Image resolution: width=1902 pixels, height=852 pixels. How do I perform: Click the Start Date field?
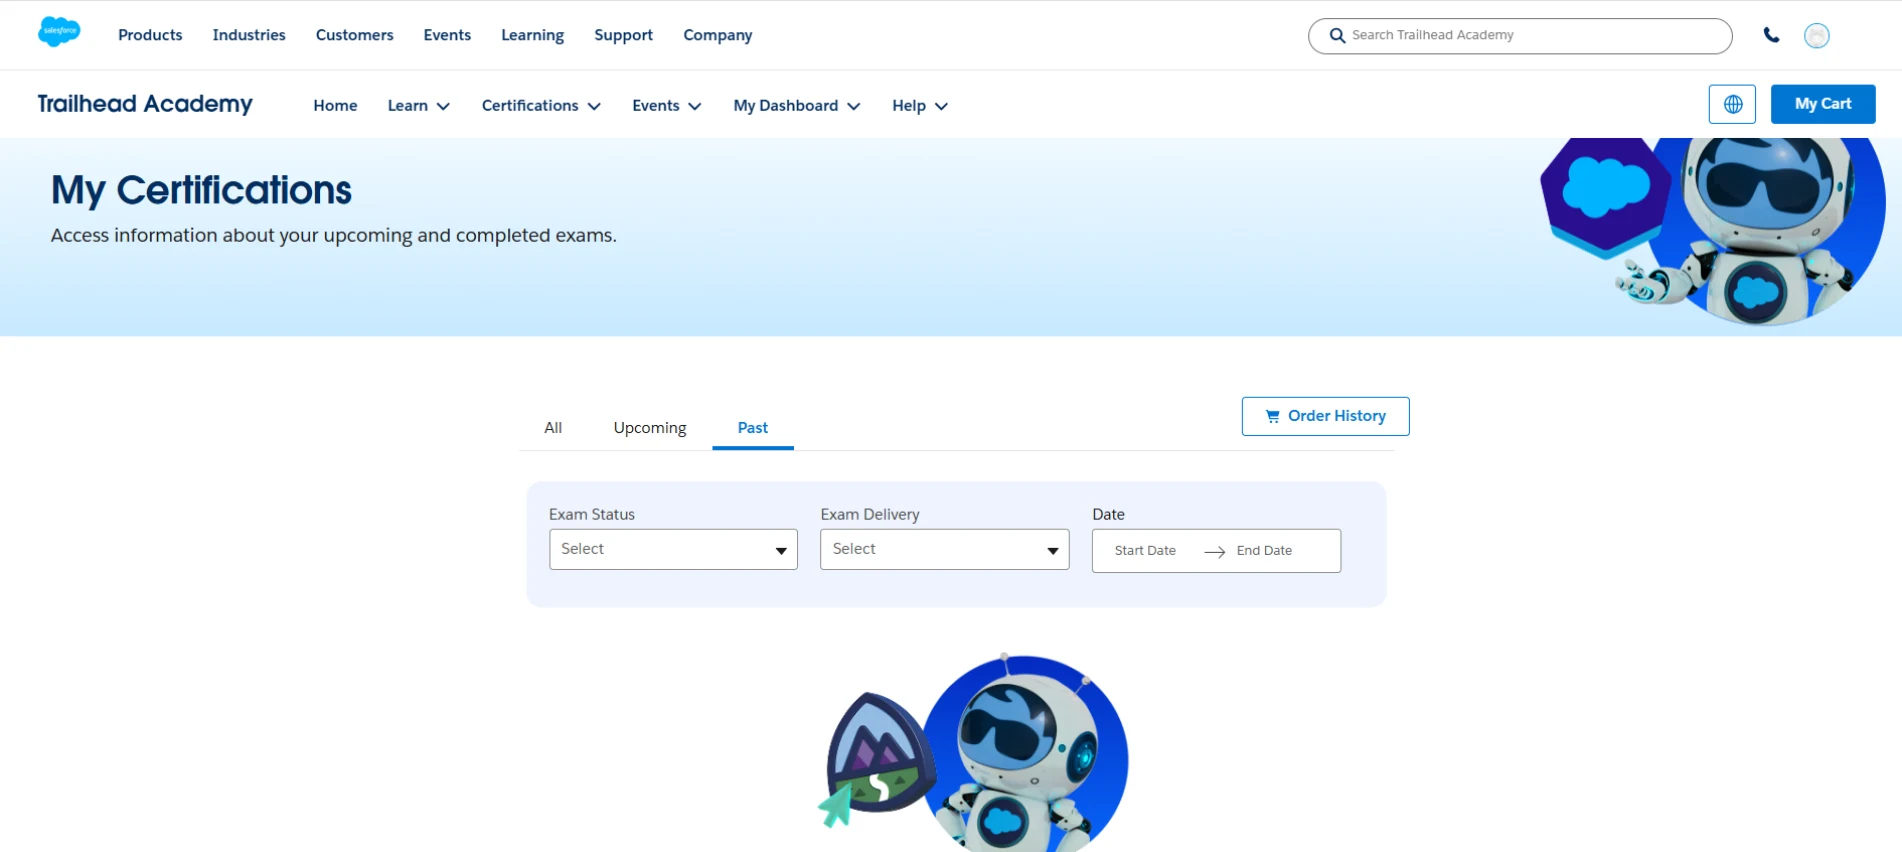[x=1145, y=551]
